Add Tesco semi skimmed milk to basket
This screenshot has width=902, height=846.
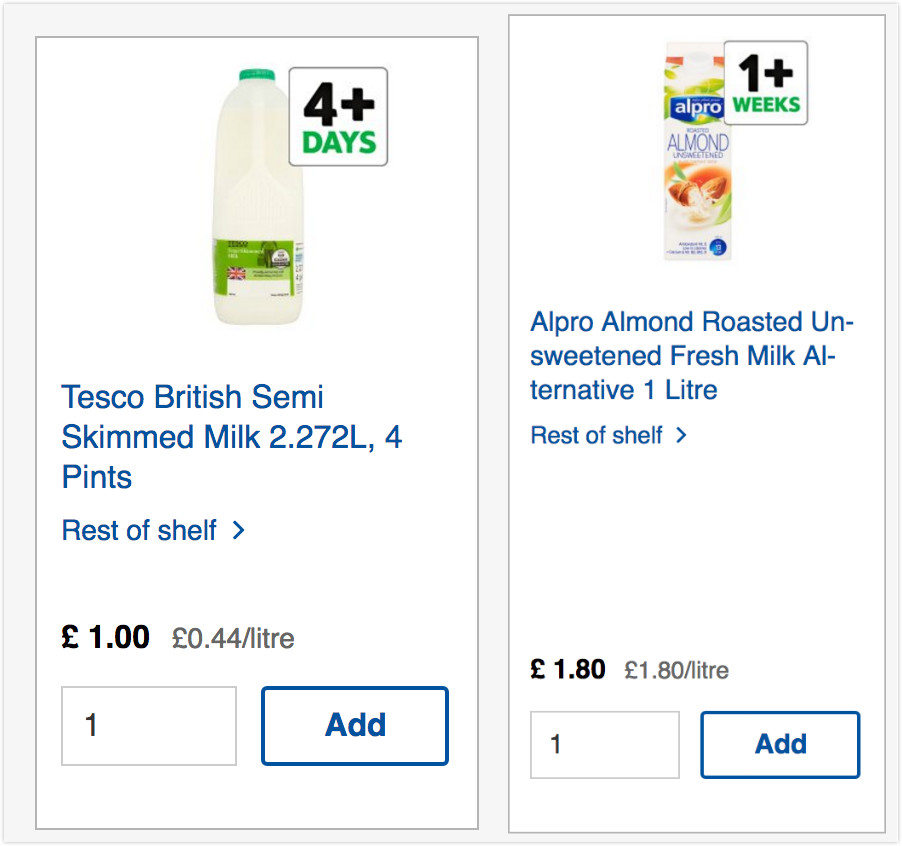point(355,725)
